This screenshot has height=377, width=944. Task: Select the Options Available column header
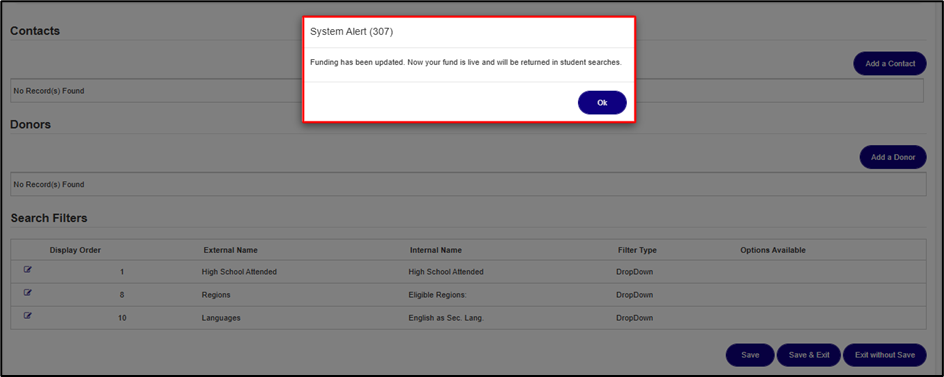(773, 251)
